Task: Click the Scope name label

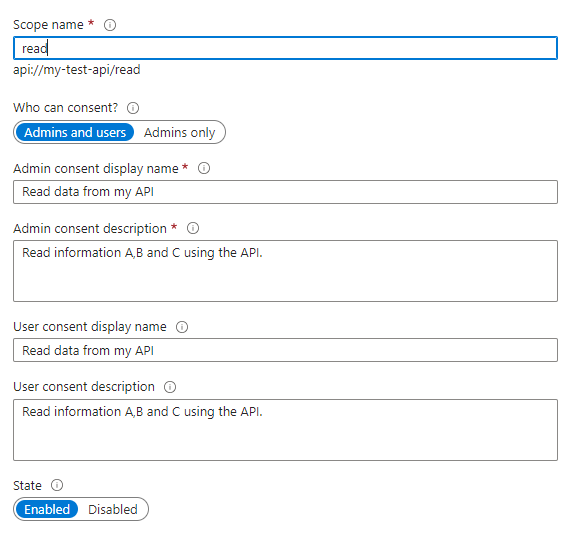Action: [x=48, y=25]
